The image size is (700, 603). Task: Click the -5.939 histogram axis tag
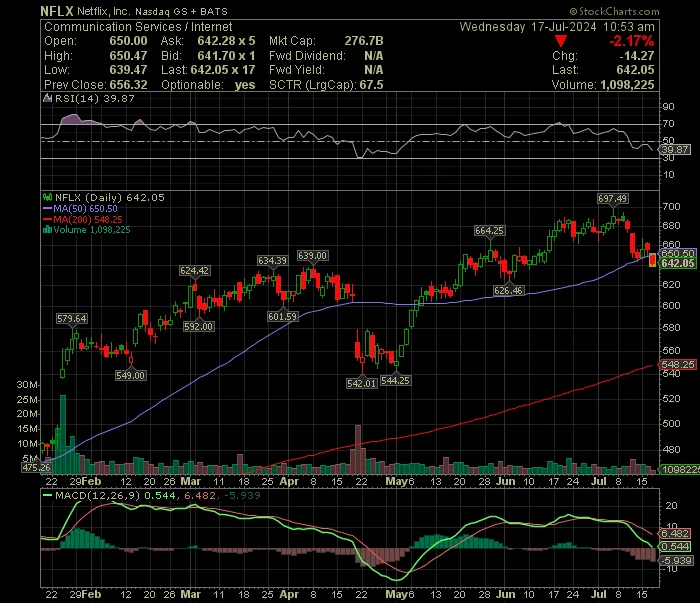point(676,560)
